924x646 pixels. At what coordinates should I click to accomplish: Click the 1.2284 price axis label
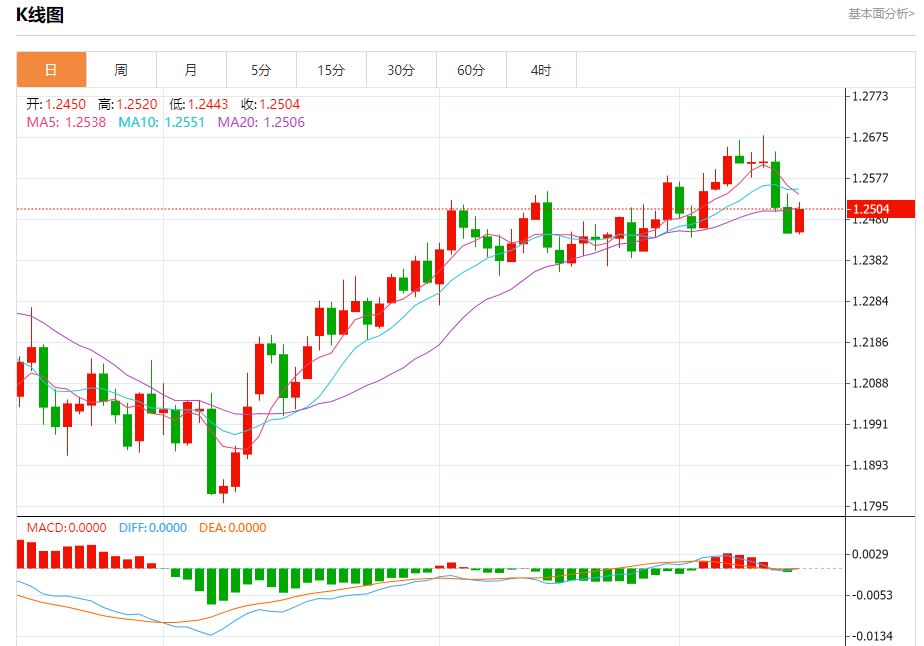tap(870, 301)
